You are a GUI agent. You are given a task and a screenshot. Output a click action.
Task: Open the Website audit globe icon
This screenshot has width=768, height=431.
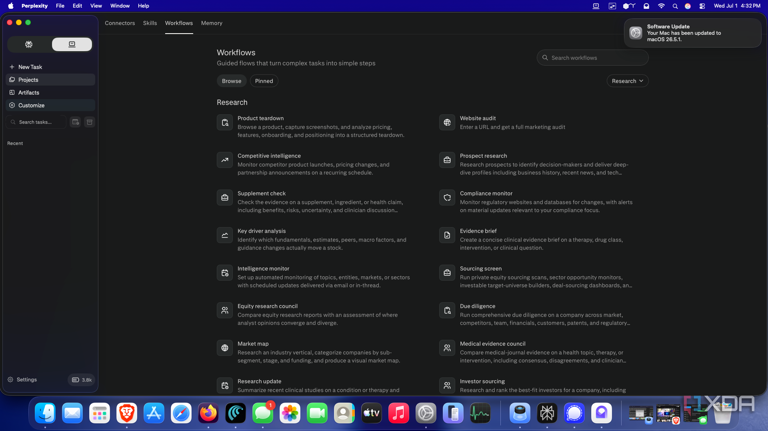click(x=447, y=122)
